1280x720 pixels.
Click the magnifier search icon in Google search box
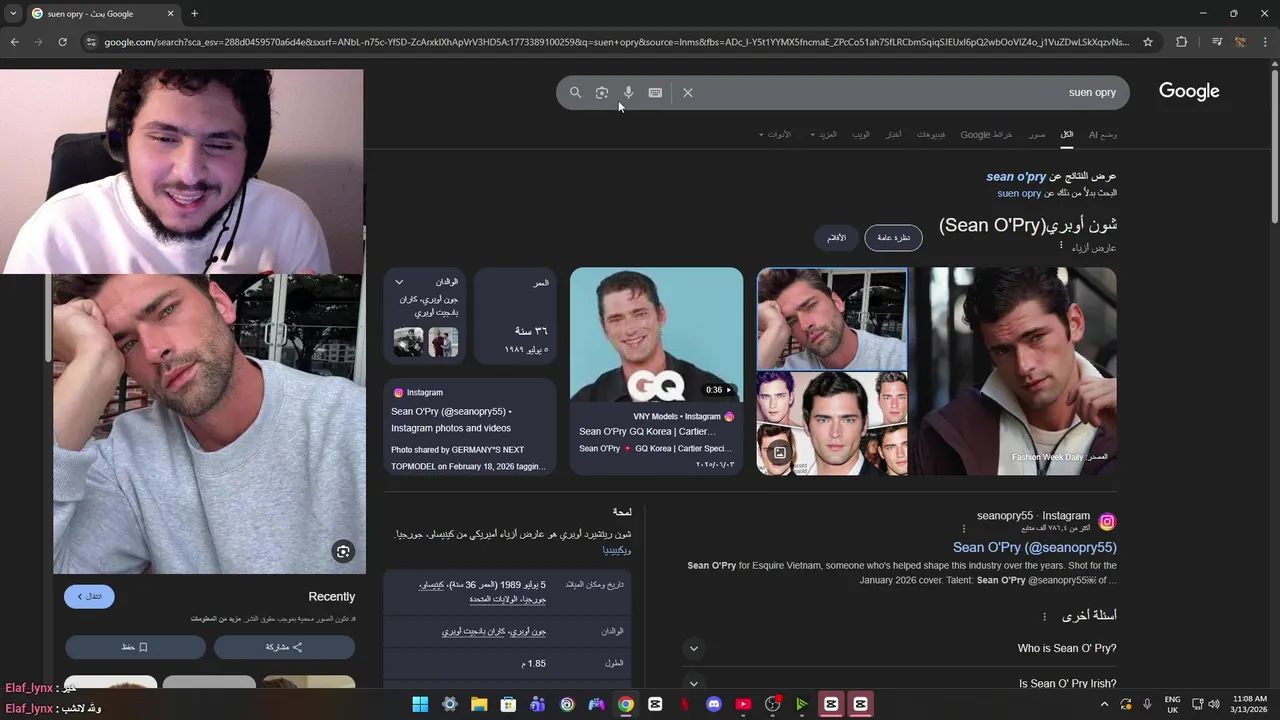[x=575, y=92]
